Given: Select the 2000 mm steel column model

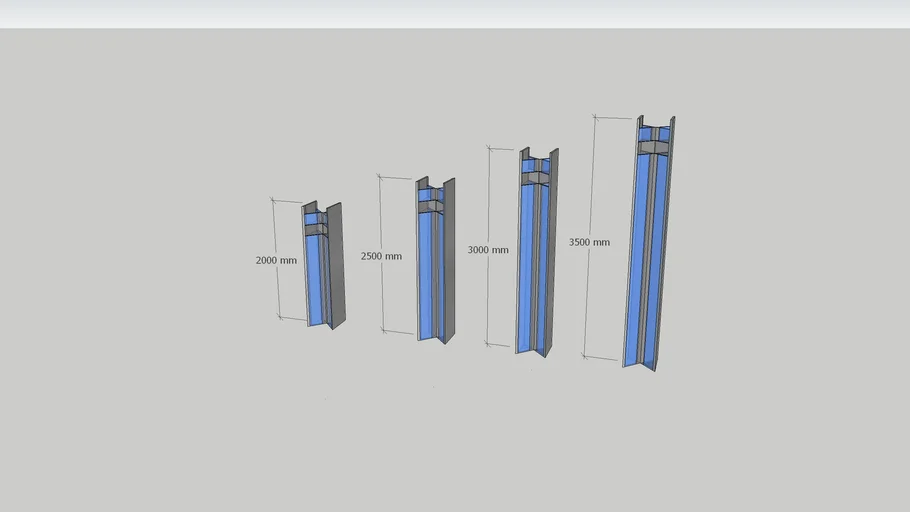Looking at the screenshot, I should pyautogui.click(x=323, y=265).
